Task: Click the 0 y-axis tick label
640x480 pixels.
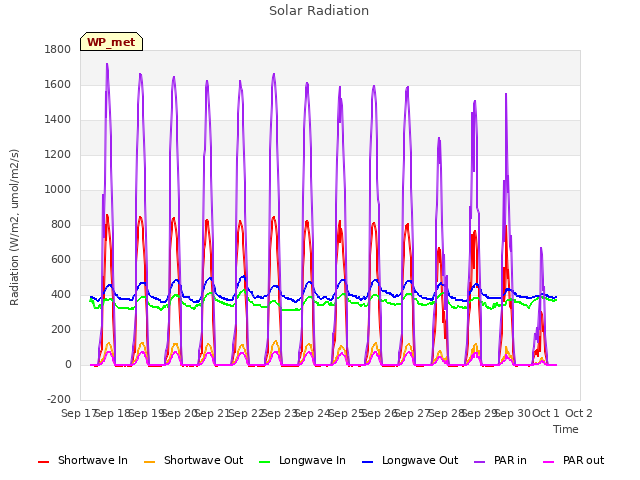Action: (x=68, y=364)
